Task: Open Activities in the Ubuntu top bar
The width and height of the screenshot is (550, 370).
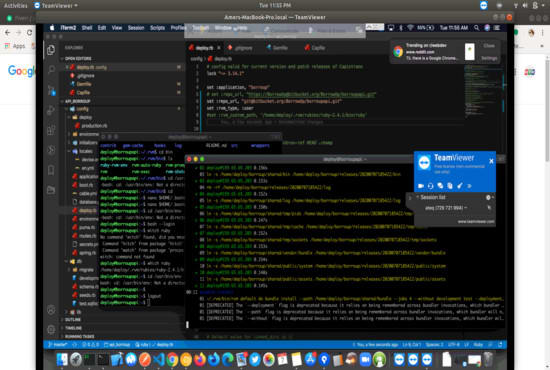Action: pos(15,6)
